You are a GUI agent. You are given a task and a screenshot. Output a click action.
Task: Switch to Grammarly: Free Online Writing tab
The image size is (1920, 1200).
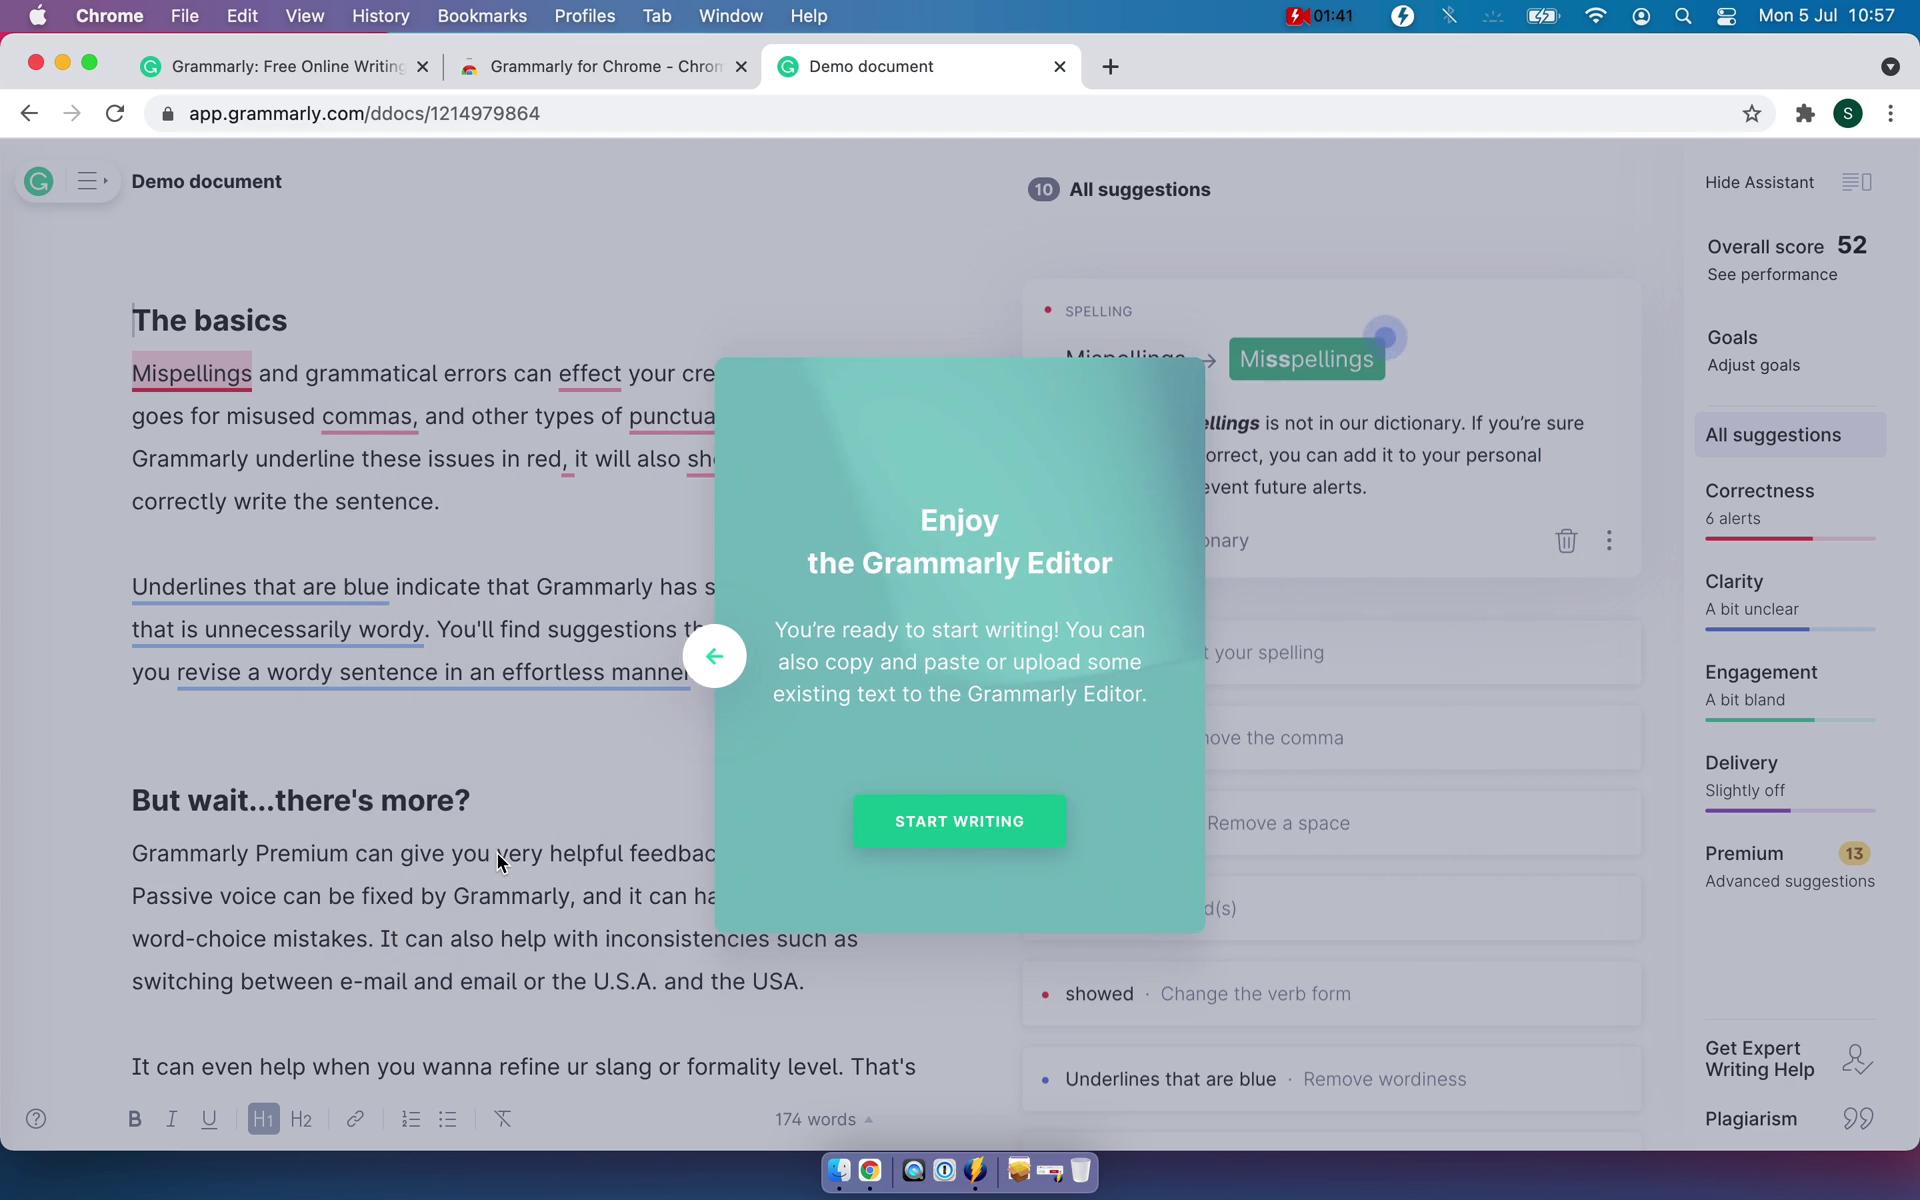coord(286,67)
